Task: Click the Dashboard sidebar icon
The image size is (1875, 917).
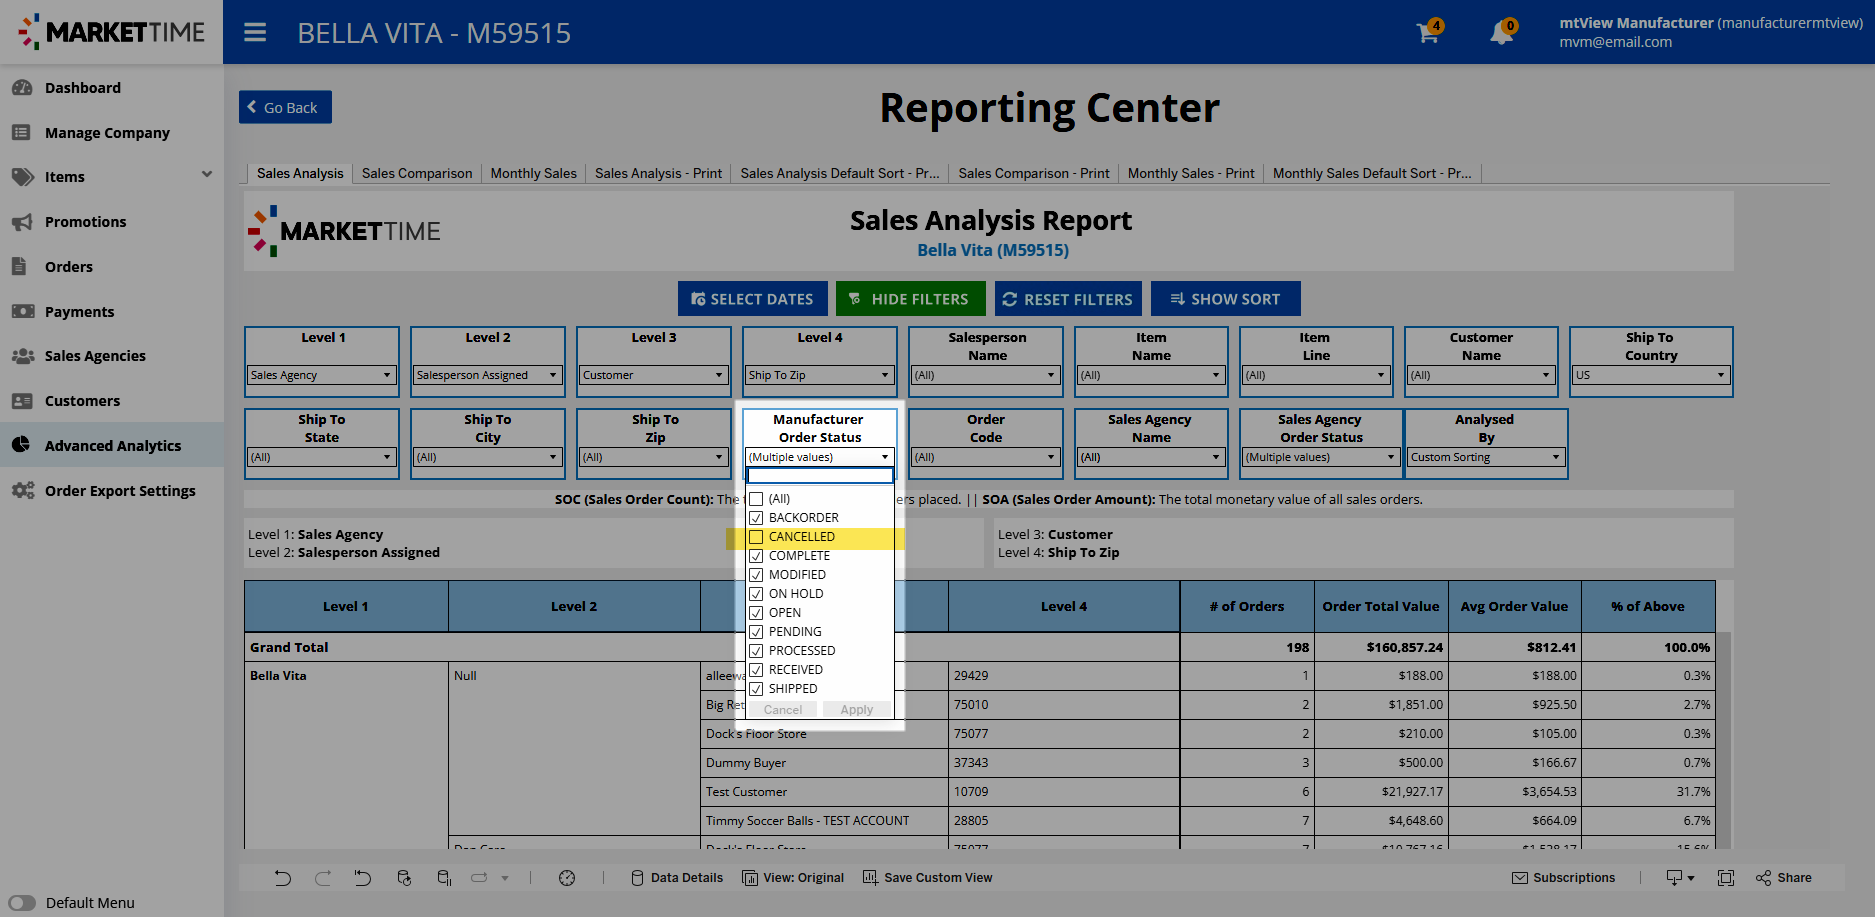Action: [22, 88]
